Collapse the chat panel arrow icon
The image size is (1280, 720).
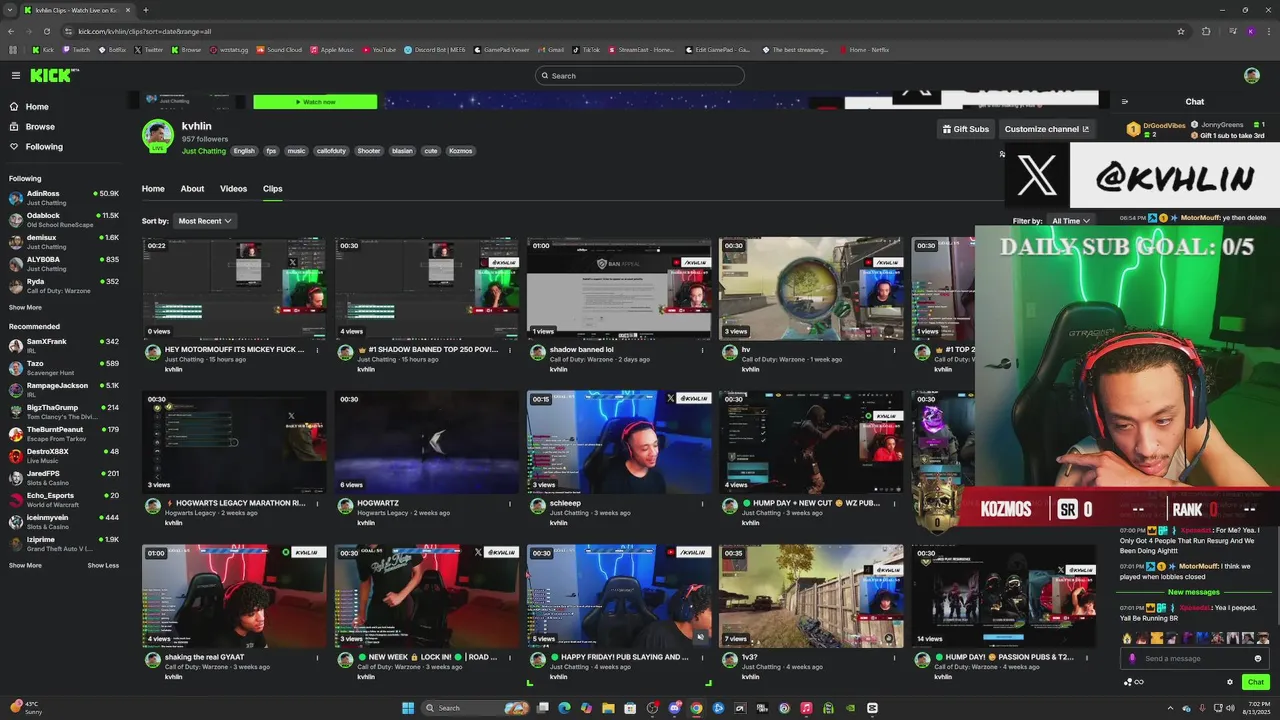1125,102
